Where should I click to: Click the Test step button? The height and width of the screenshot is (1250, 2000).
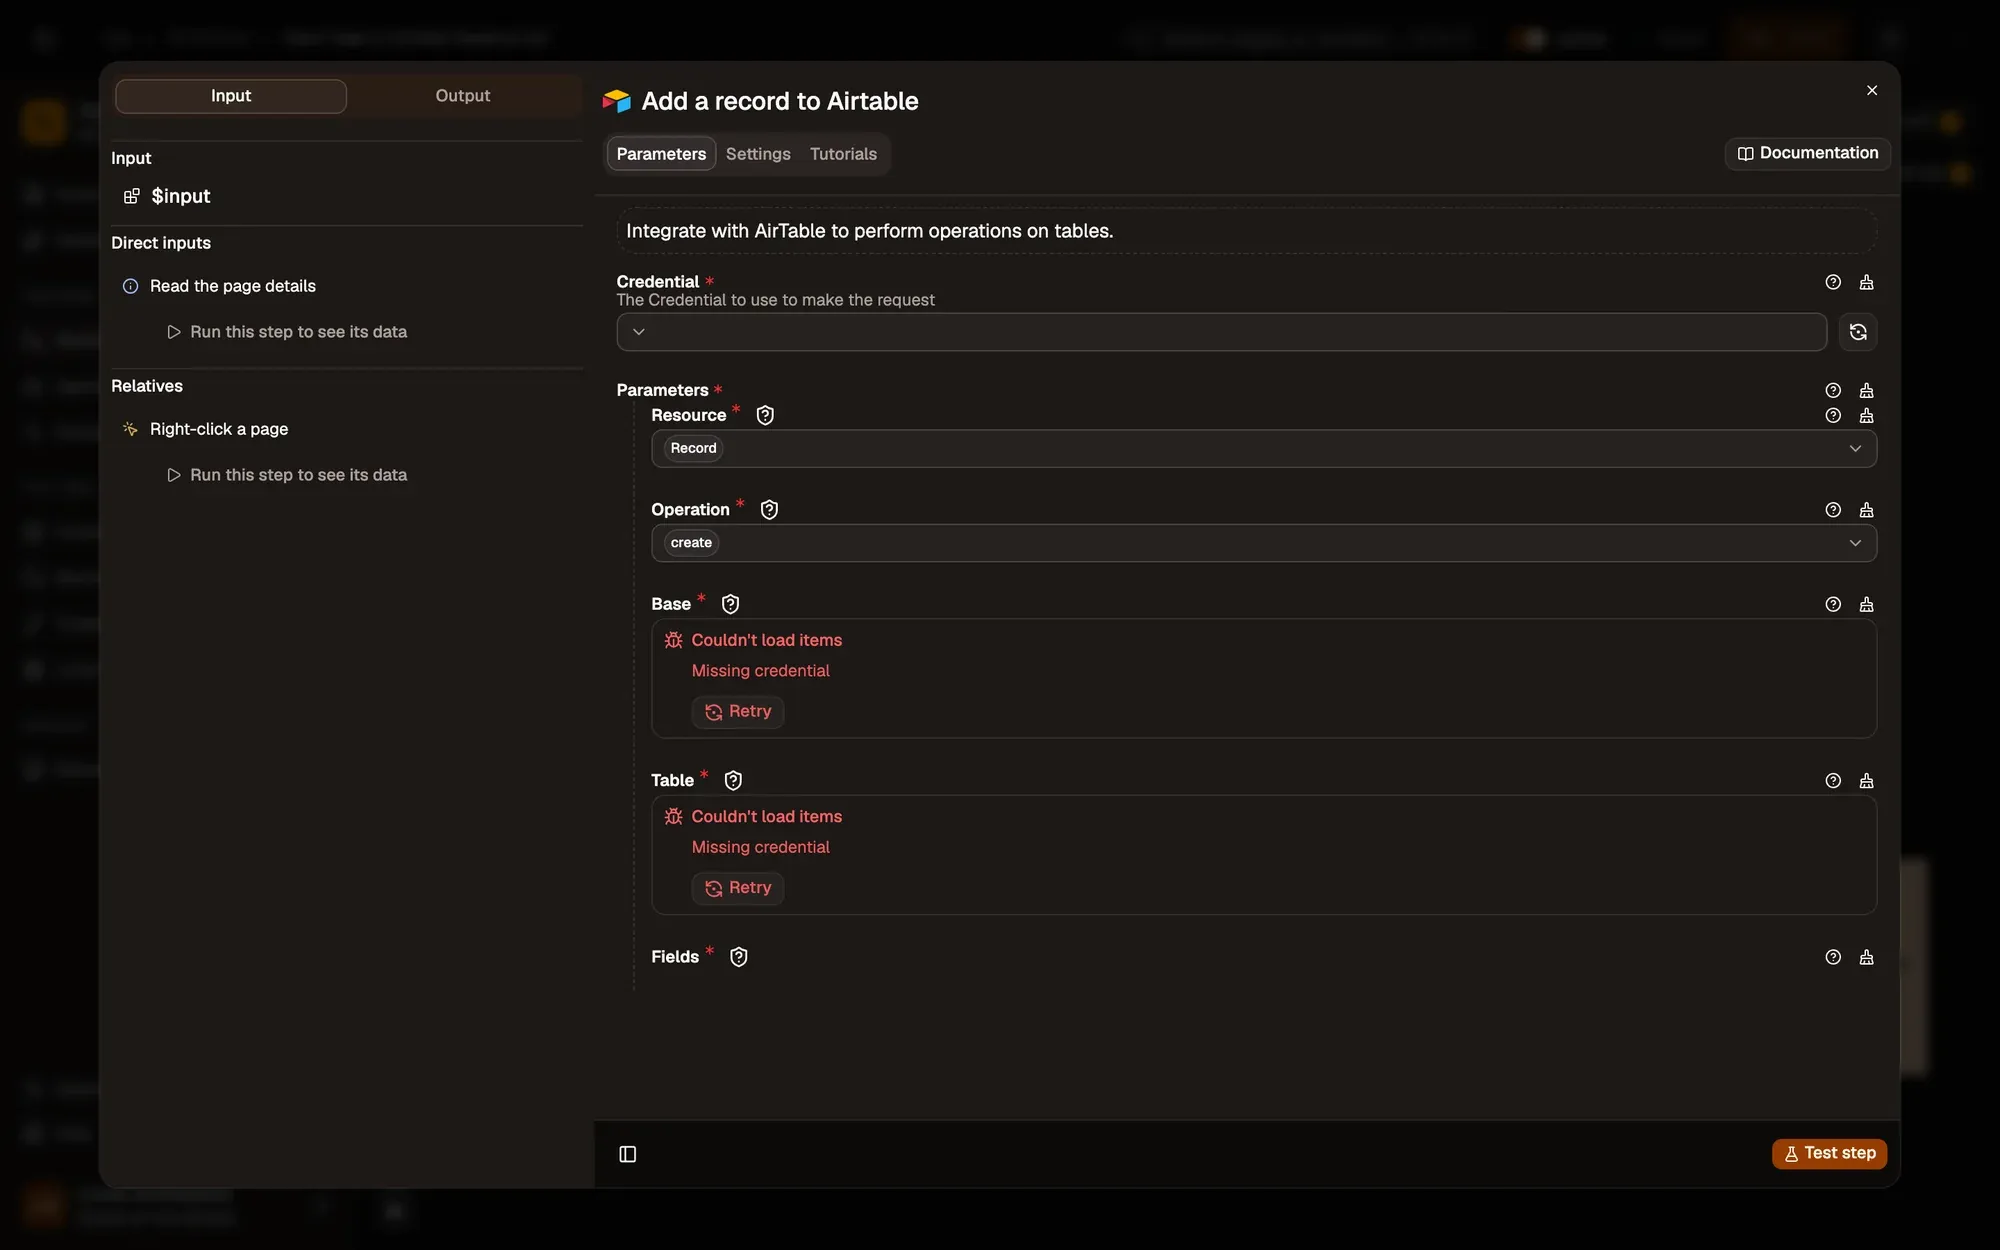click(x=1829, y=1153)
